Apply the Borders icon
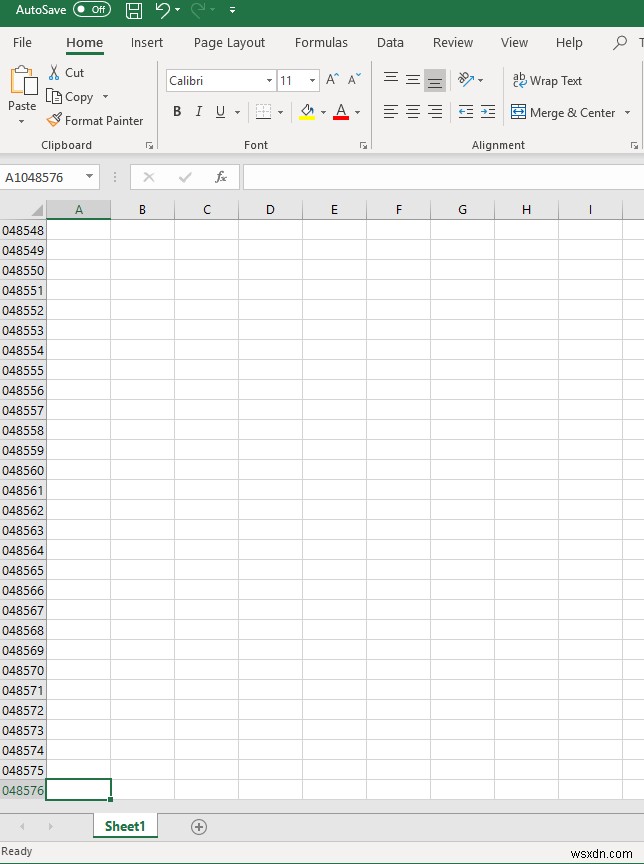 pyautogui.click(x=263, y=112)
